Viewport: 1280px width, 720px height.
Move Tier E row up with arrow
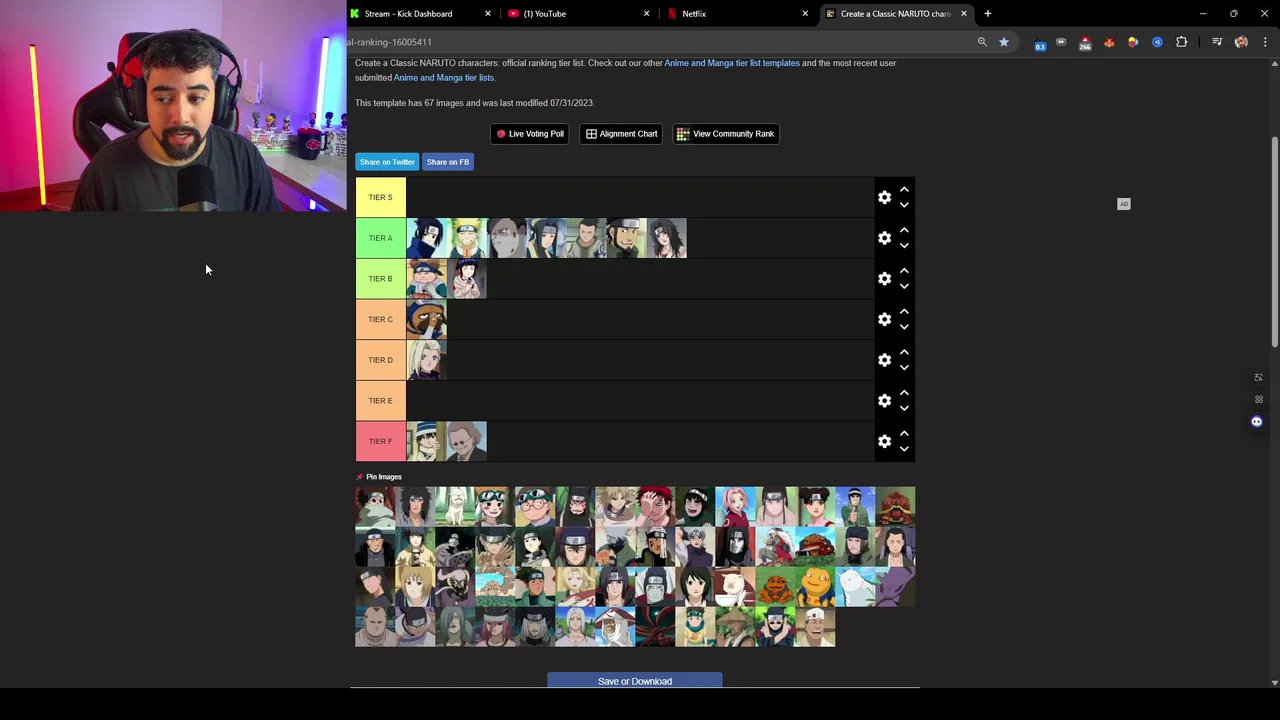point(904,393)
